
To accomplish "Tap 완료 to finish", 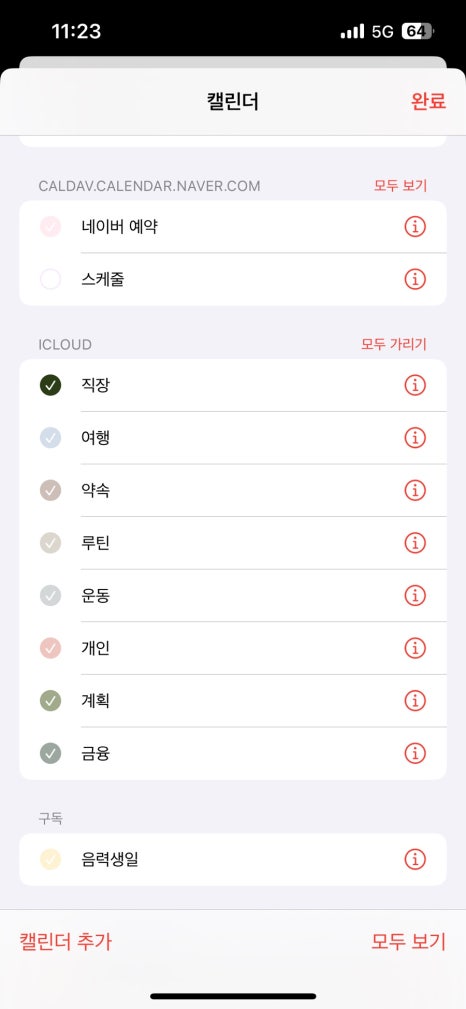I will [429, 101].
